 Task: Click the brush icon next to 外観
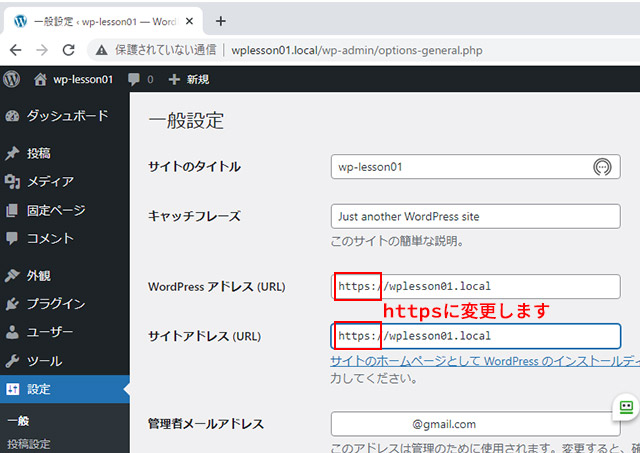point(12,275)
